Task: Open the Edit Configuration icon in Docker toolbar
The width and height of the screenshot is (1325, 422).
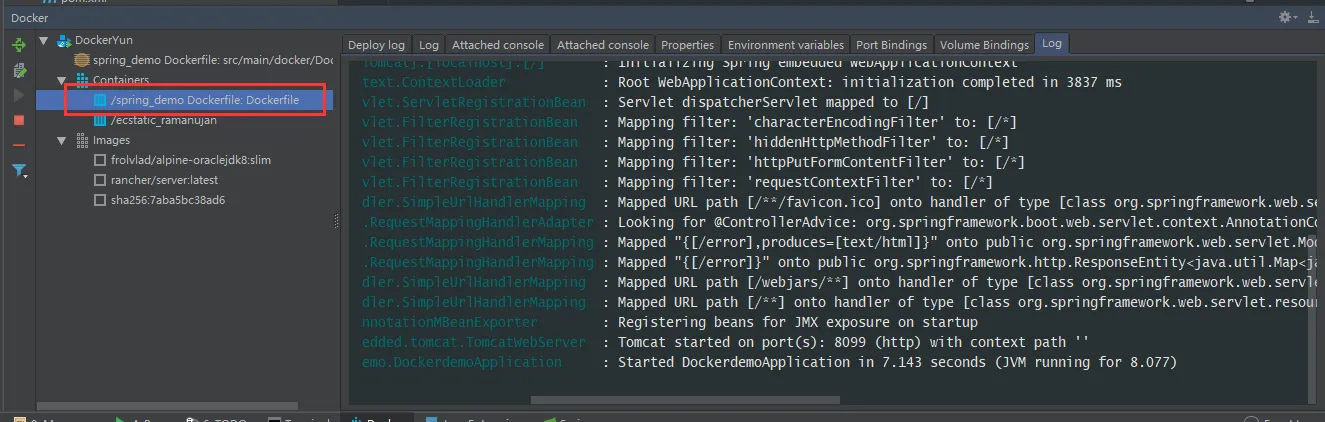Action: coord(18,70)
